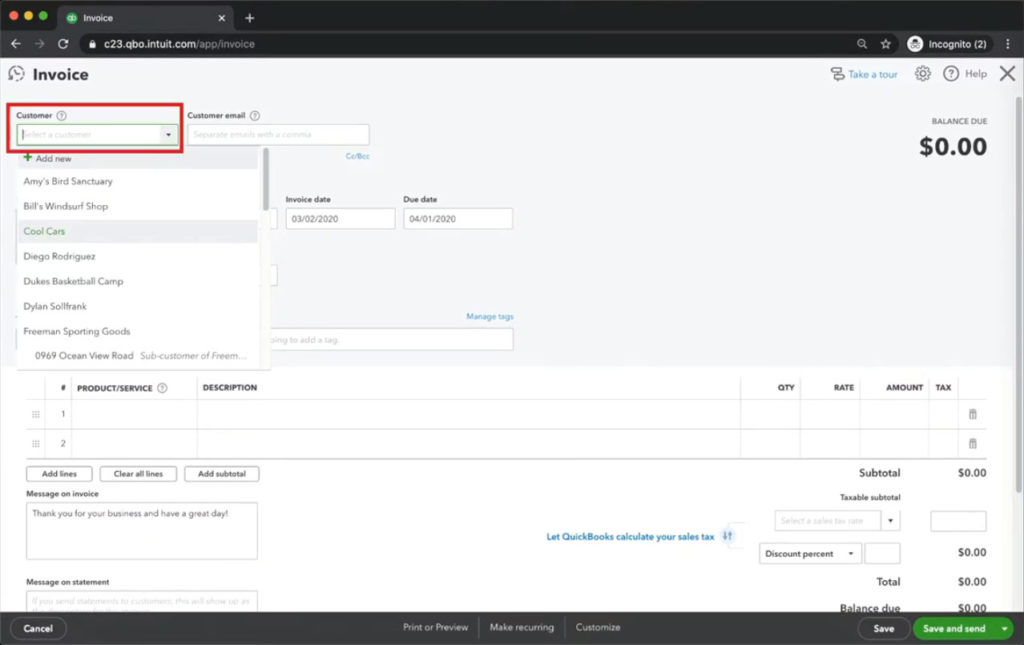Delete line 2 with trash icon
The image size is (1024, 645).
point(972,444)
